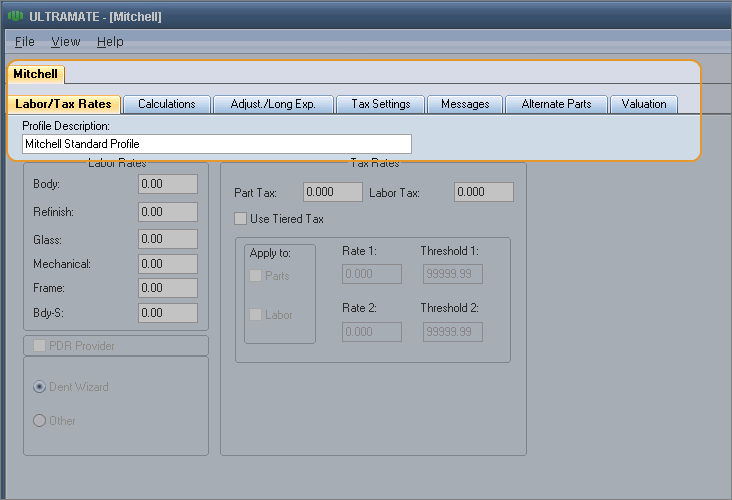Select the Valuation tab
Viewport: 732px width, 500px height.
point(644,104)
